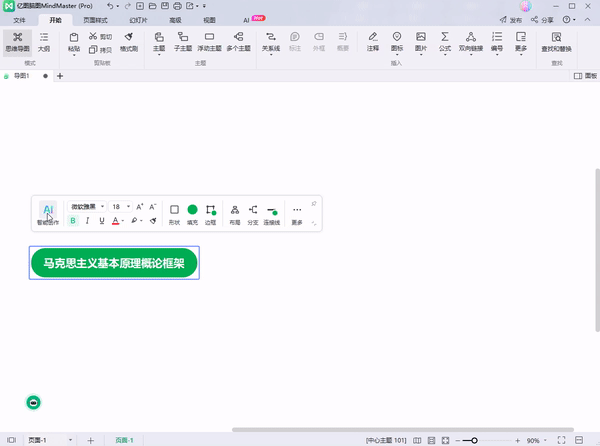Open Find and Replace
This screenshot has height=446, width=600.
556,42
